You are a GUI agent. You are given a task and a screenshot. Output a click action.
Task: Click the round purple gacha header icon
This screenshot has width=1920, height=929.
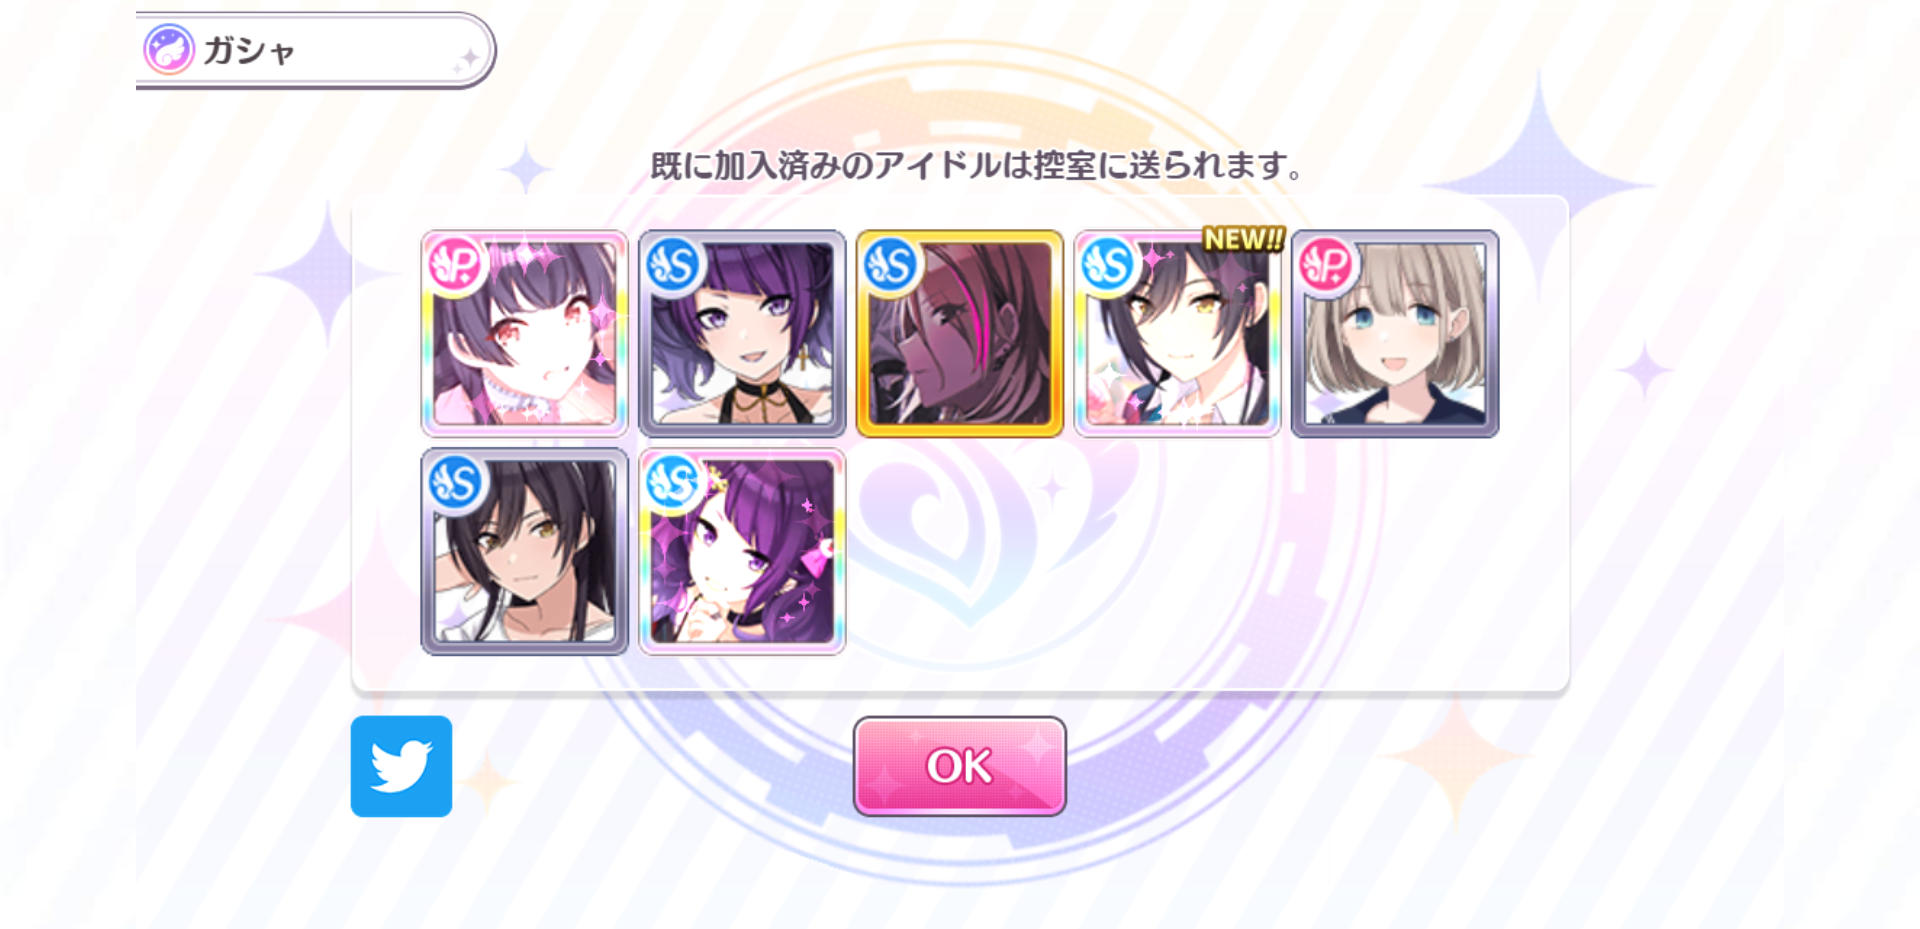[168, 50]
